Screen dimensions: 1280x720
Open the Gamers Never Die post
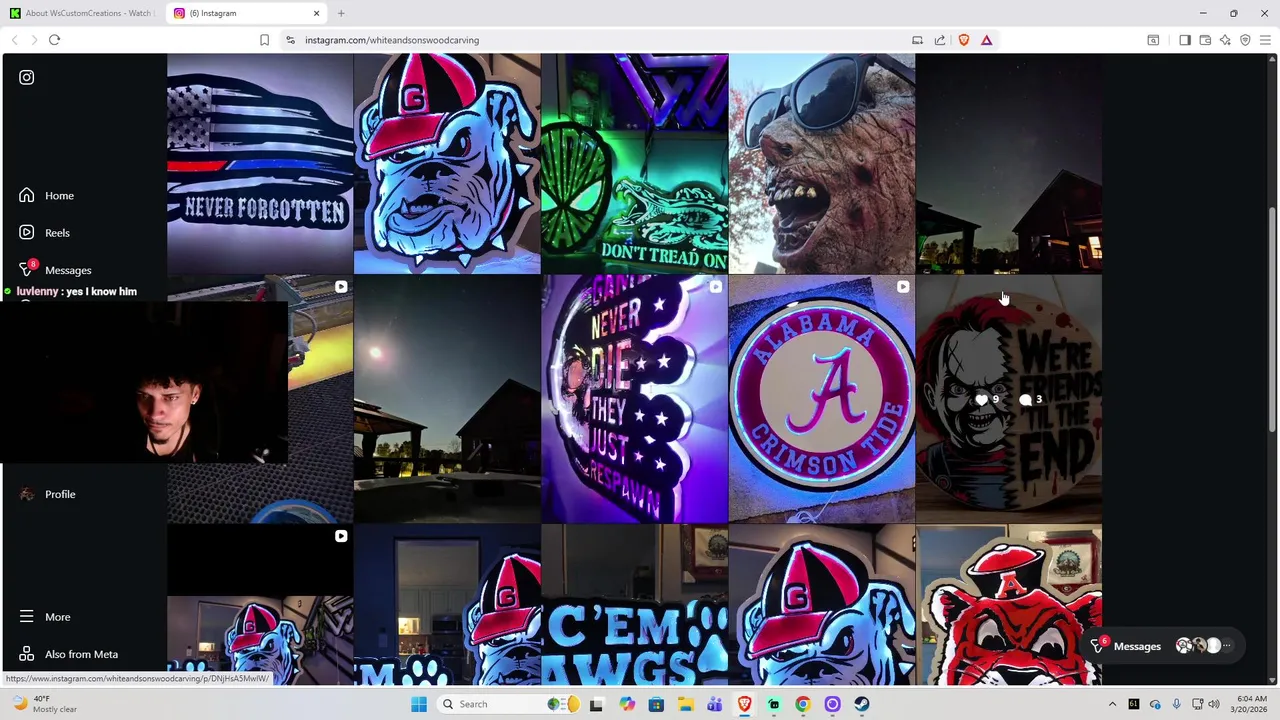coord(635,400)
